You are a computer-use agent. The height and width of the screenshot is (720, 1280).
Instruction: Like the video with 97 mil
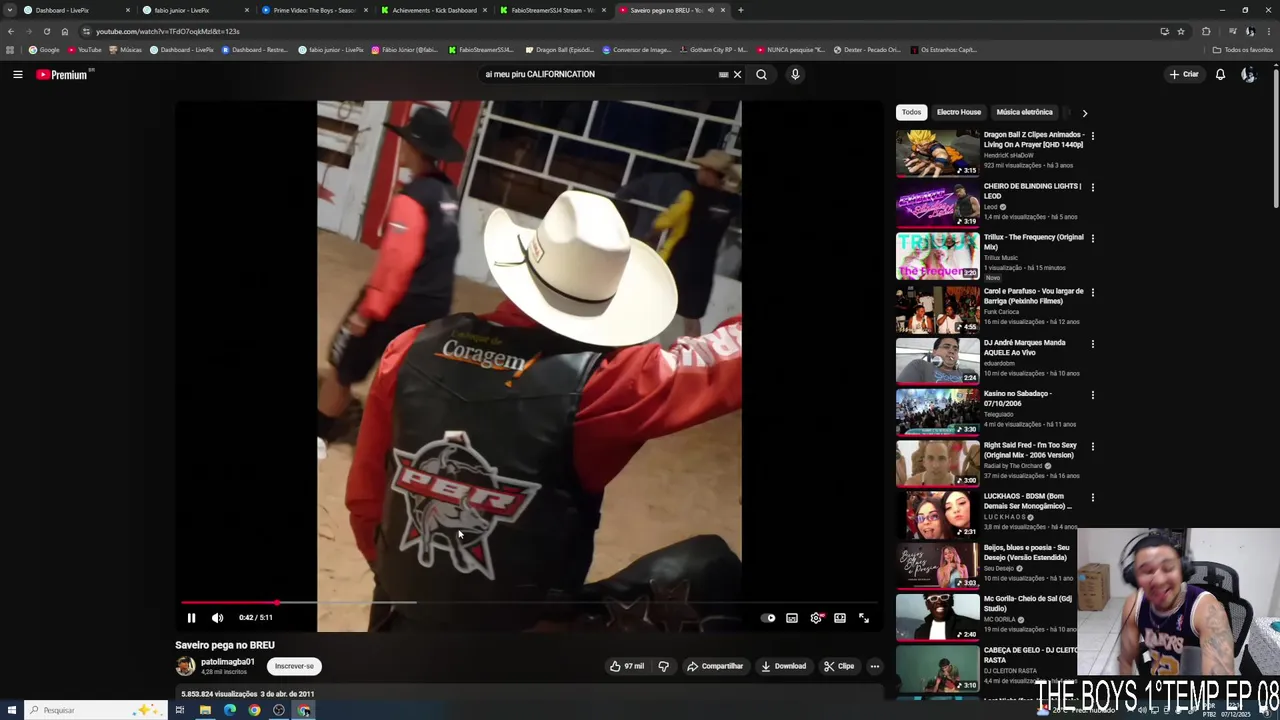pyautogui.click(x=627, y=666)
